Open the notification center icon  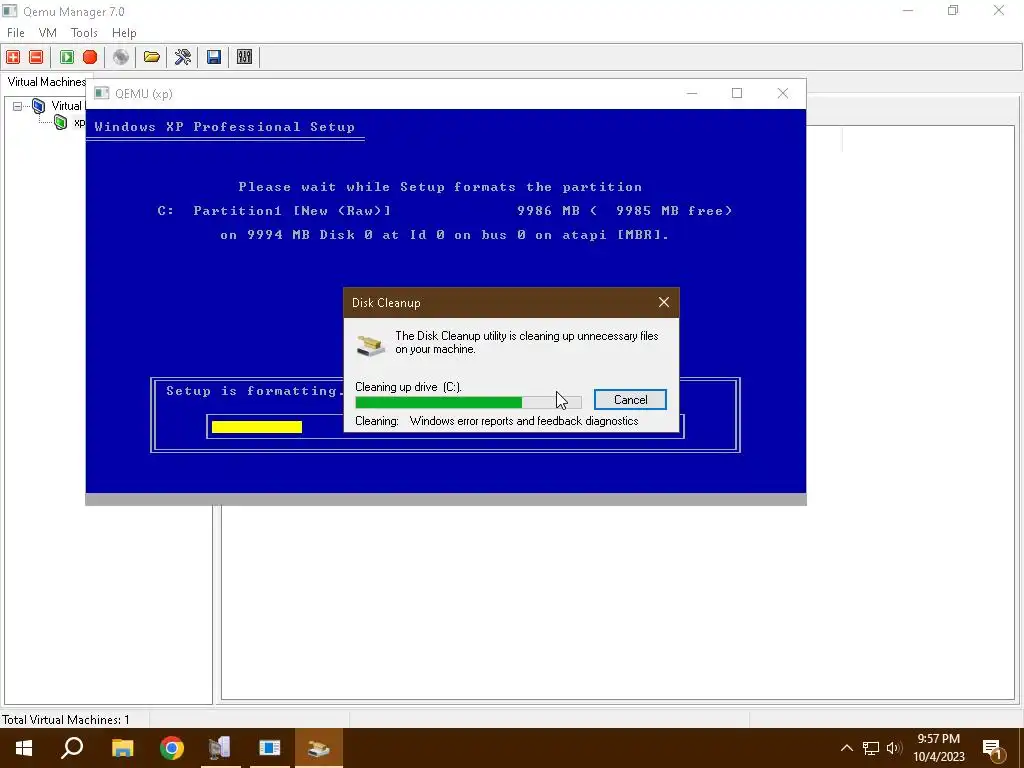[992, 749]
